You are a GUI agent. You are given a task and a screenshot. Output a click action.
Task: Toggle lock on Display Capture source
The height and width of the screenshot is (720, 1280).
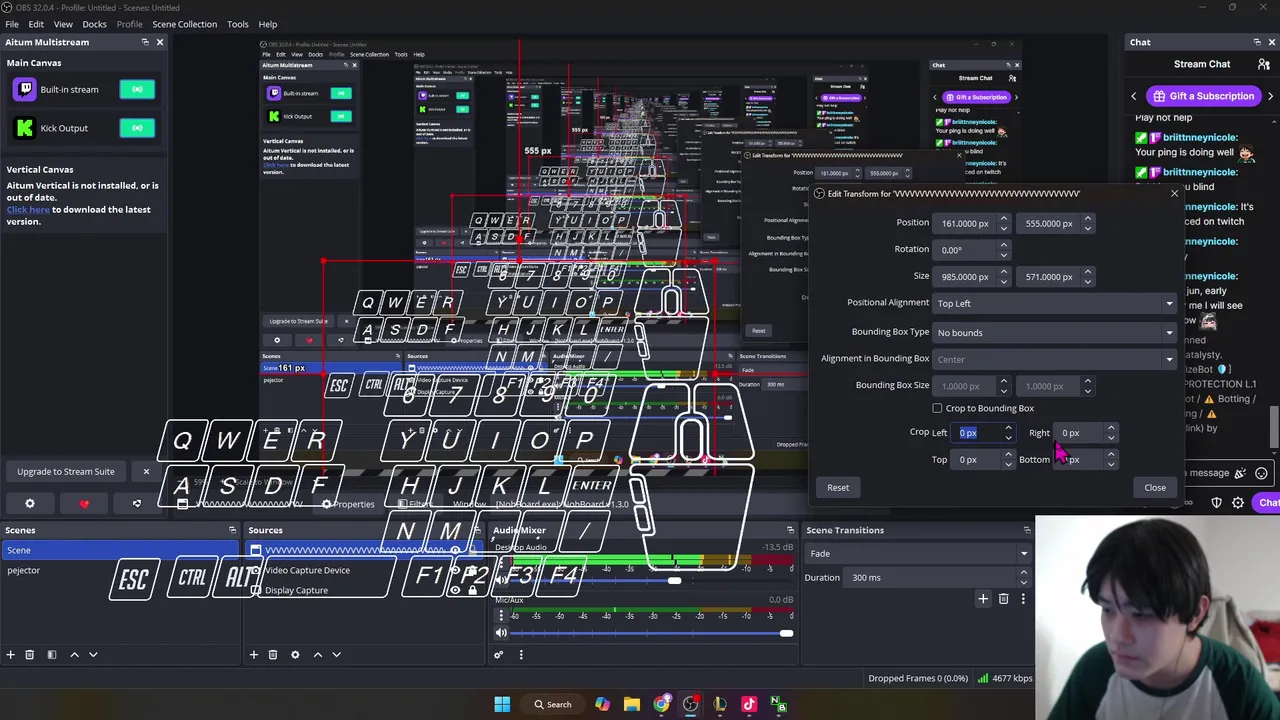point(472,590)
